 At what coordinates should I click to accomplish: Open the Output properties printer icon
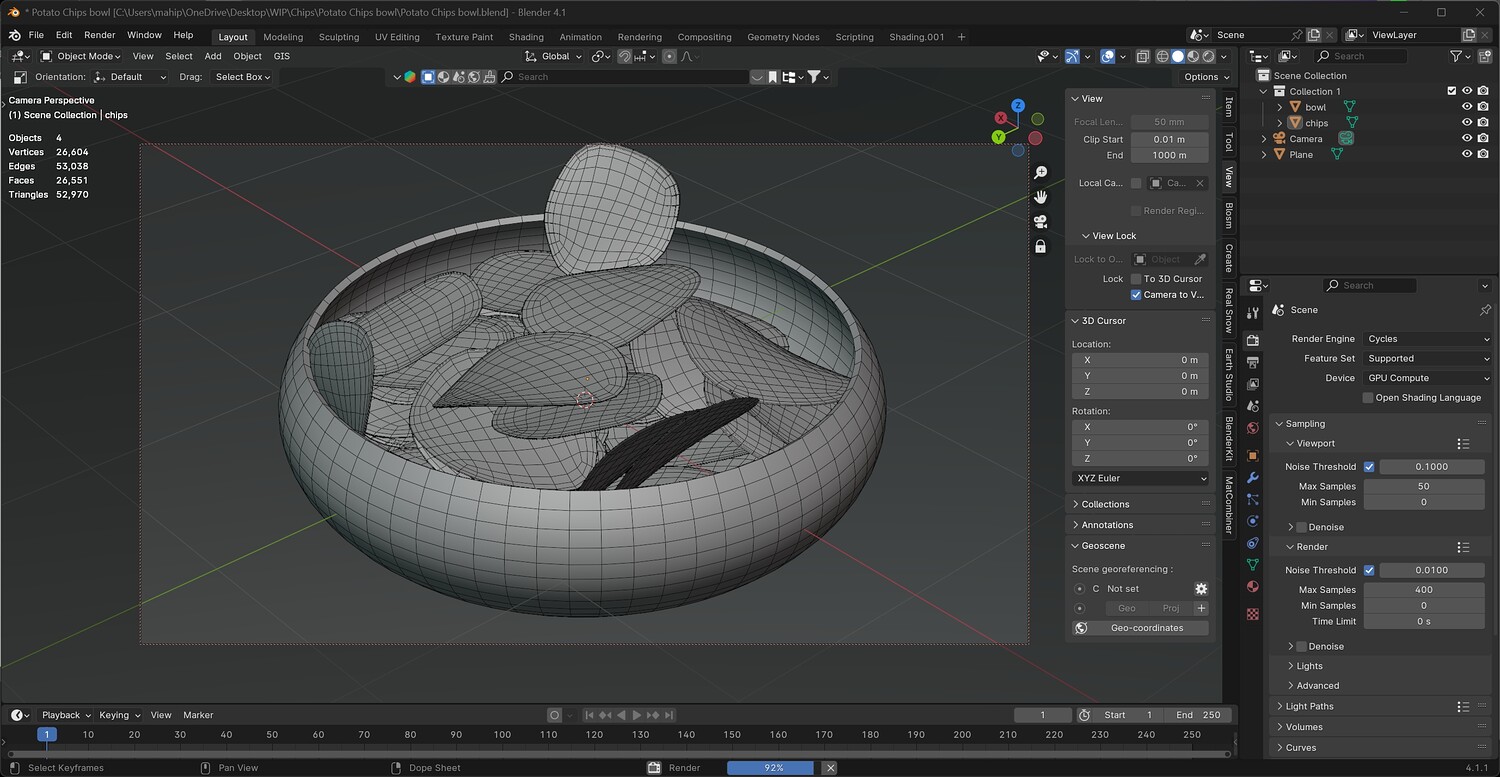coord(1252,362)
